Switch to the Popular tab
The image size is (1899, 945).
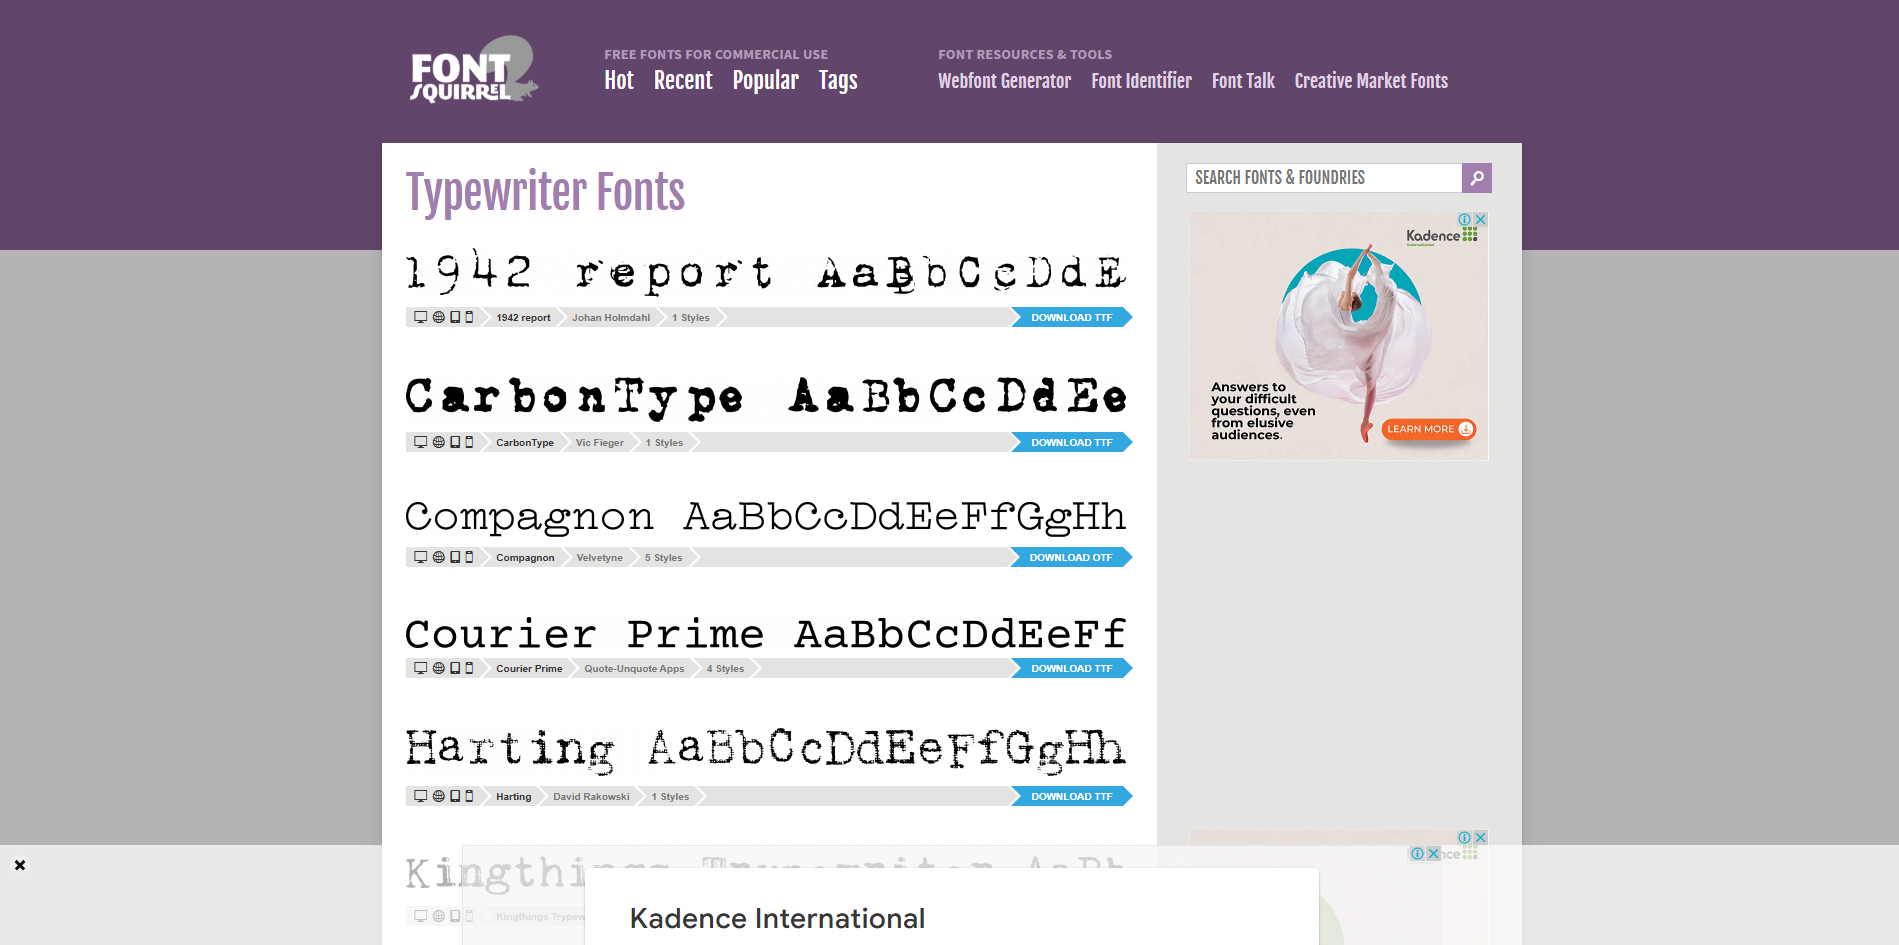(x=765, y=81)
